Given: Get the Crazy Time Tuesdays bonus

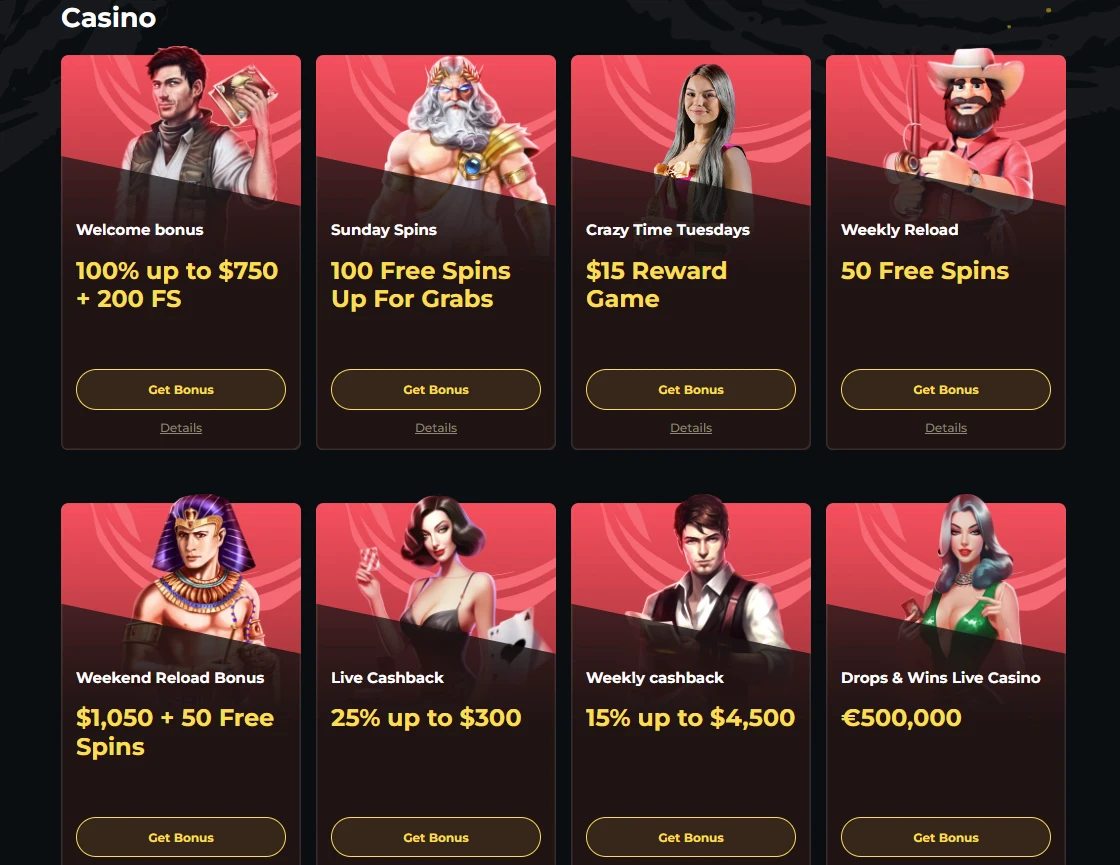Looking at the screenshot, I should point(691,389).
